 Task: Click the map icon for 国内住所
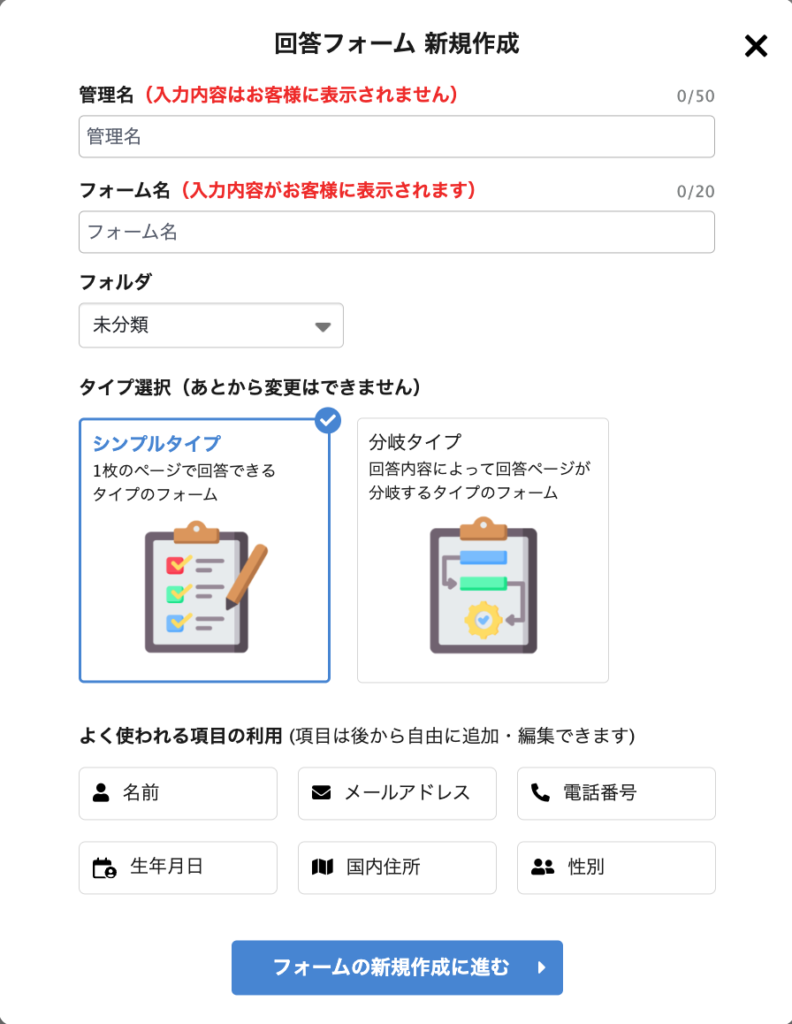(322, 867)
